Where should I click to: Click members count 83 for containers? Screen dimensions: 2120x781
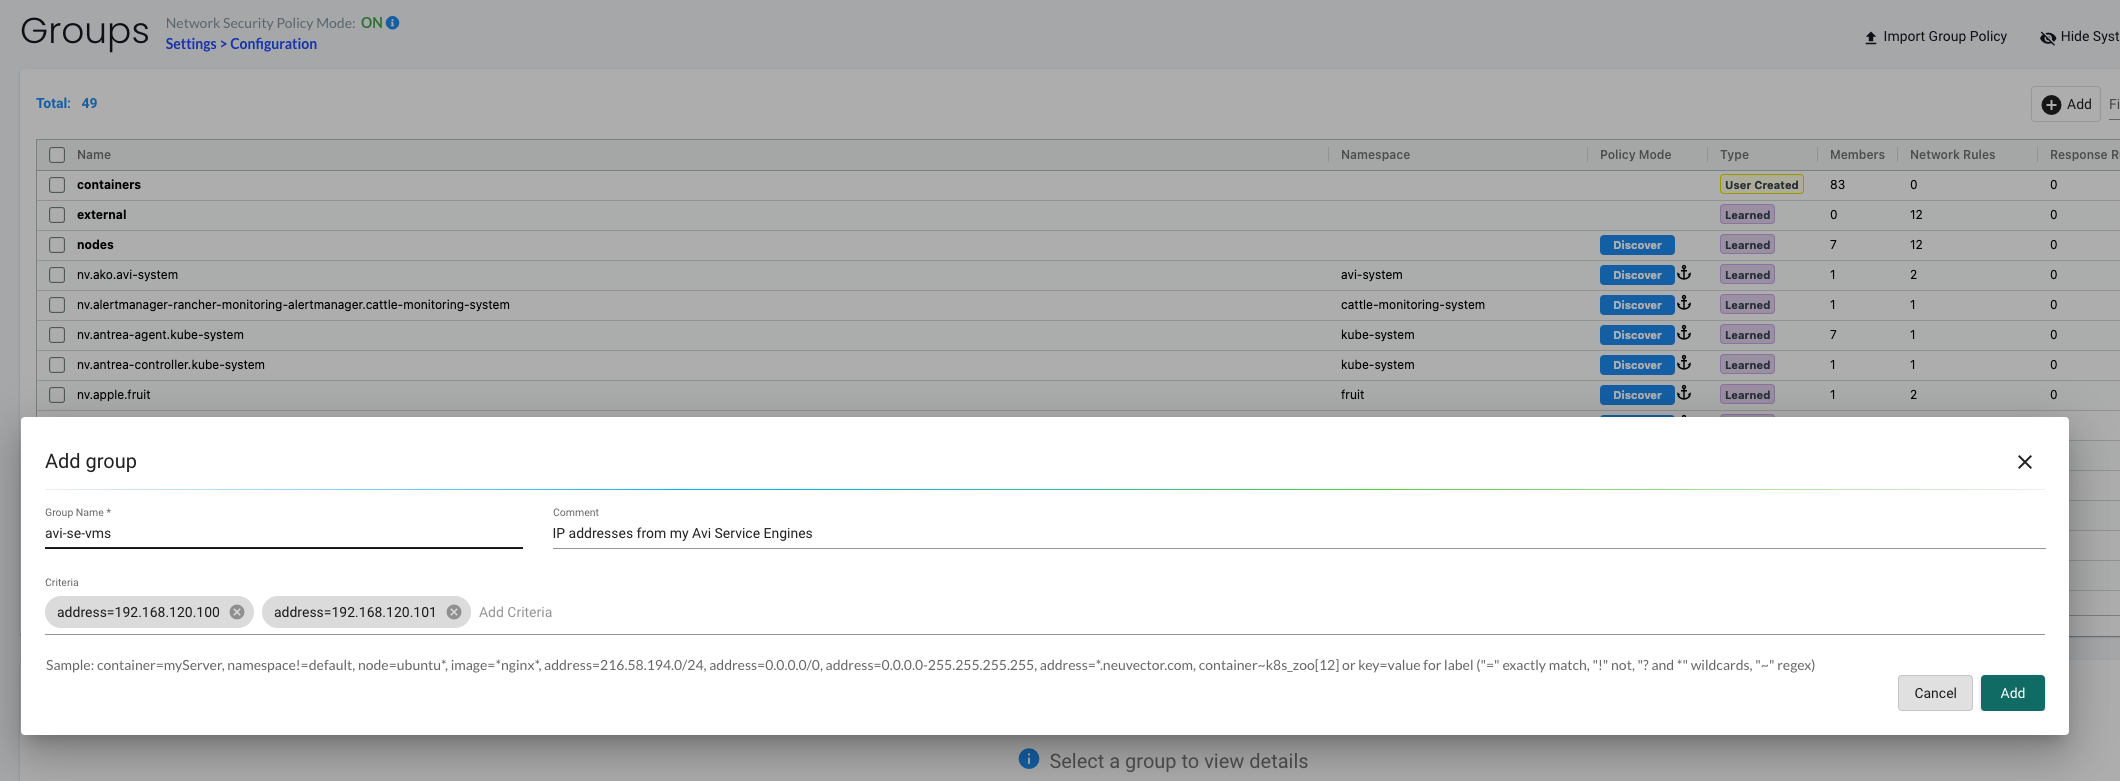coord(1837,185)
